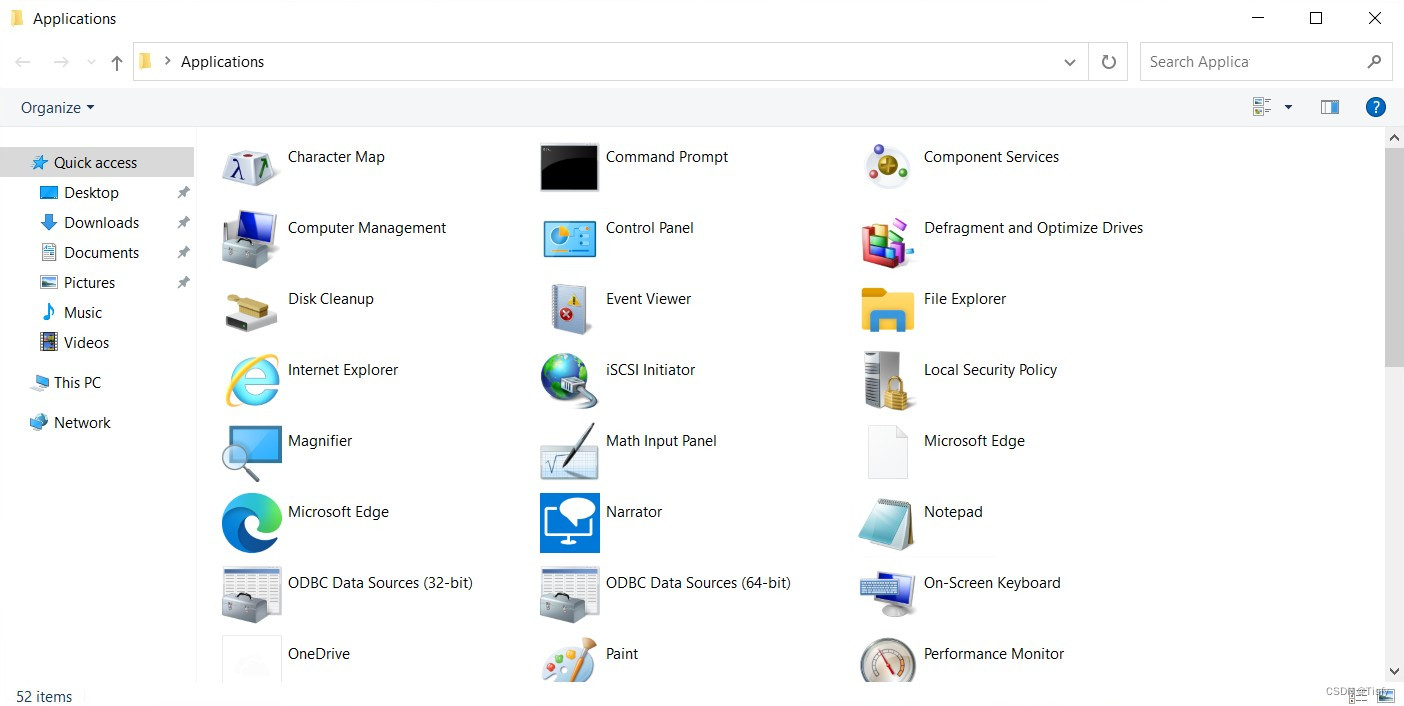Open the Math Input Panel icon
The image size is (1404, 706).
click(569, 451)
